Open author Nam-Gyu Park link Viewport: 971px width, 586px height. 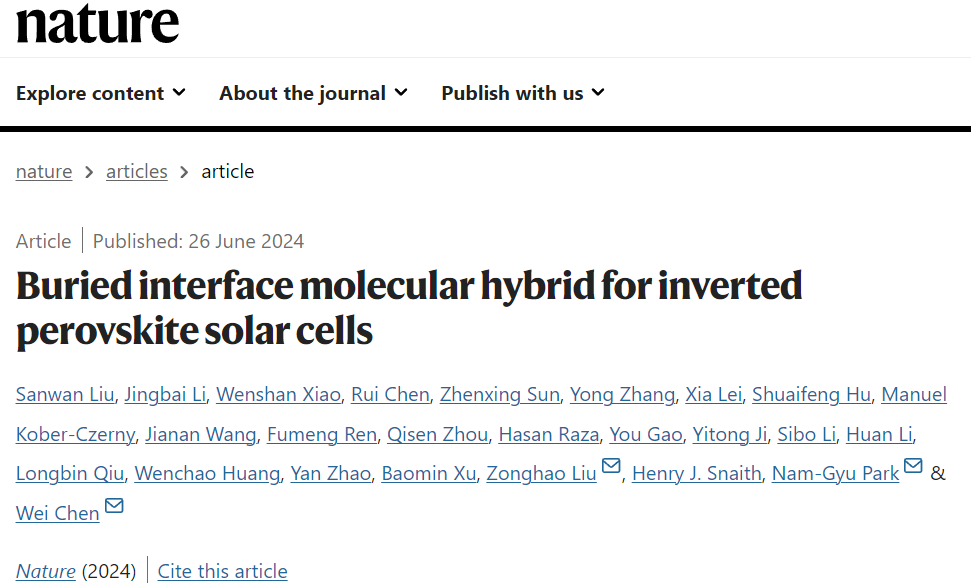pos(835,473)
